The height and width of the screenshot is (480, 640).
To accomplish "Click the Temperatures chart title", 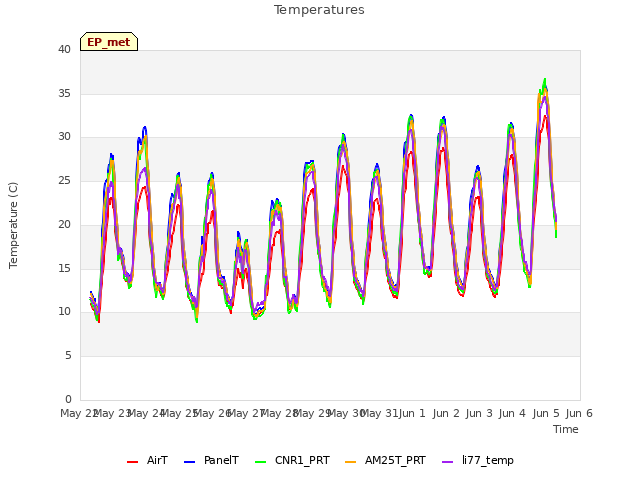I will click(x=319, y=10).
